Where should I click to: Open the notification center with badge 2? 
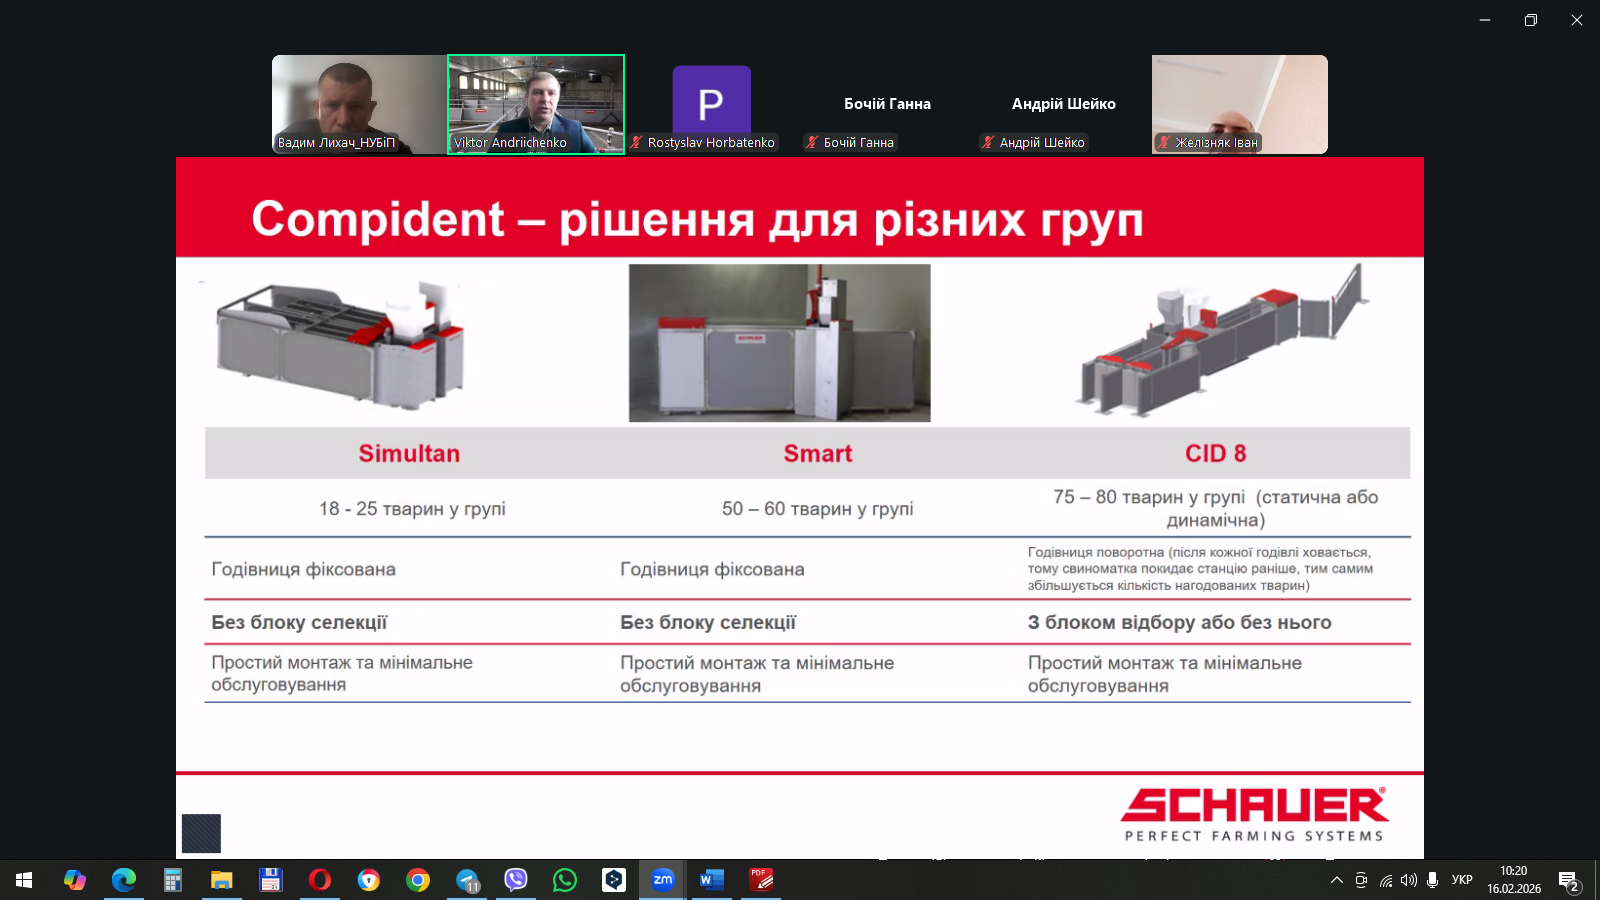coord(1569,881)
